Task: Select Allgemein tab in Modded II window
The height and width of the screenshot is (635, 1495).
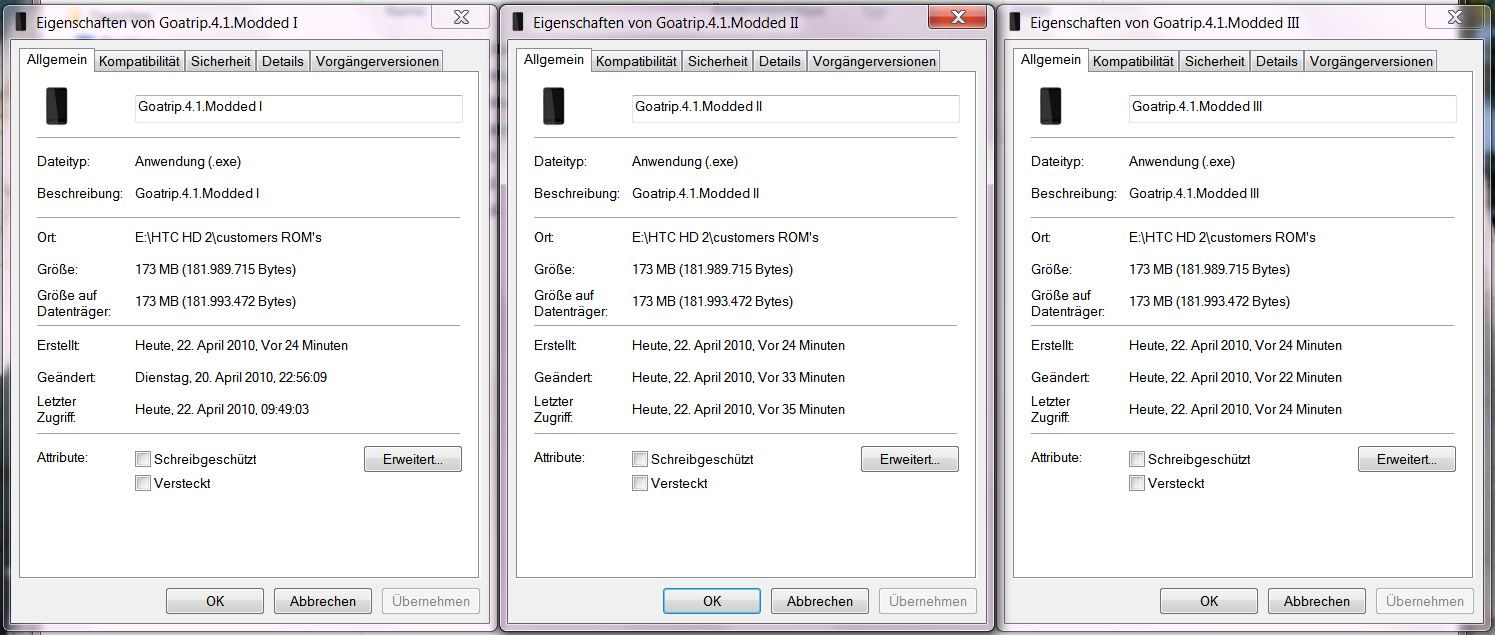Action: (554, 59)
